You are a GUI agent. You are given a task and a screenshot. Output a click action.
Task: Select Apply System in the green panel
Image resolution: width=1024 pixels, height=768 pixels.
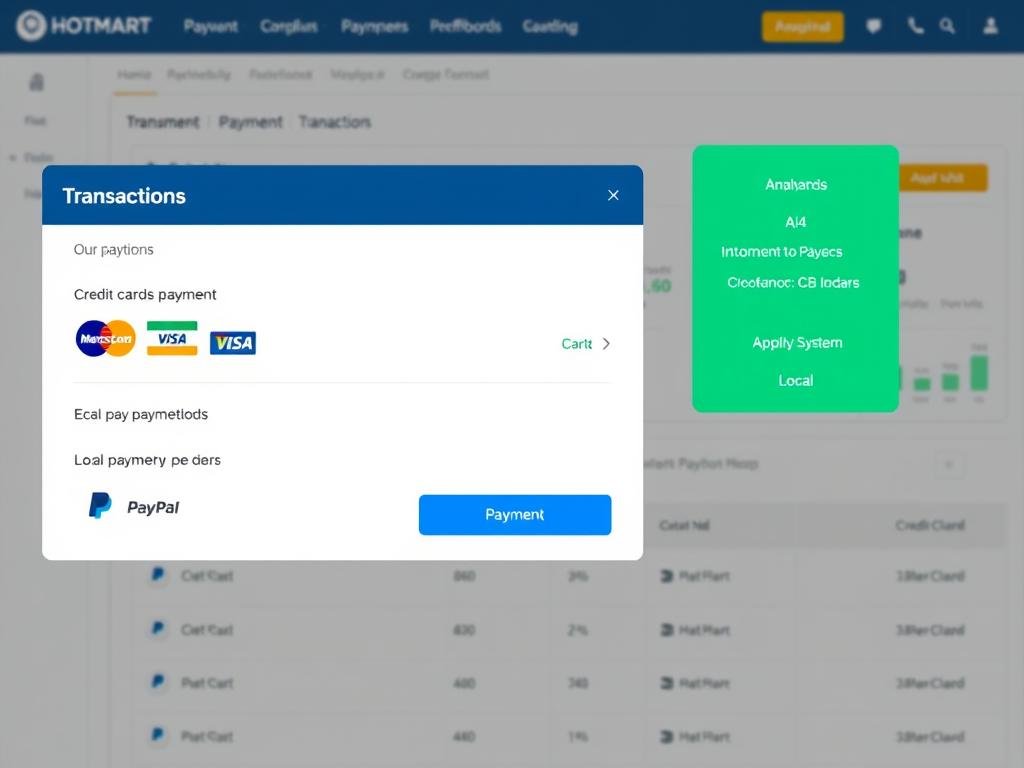click(x=796, y=342)
